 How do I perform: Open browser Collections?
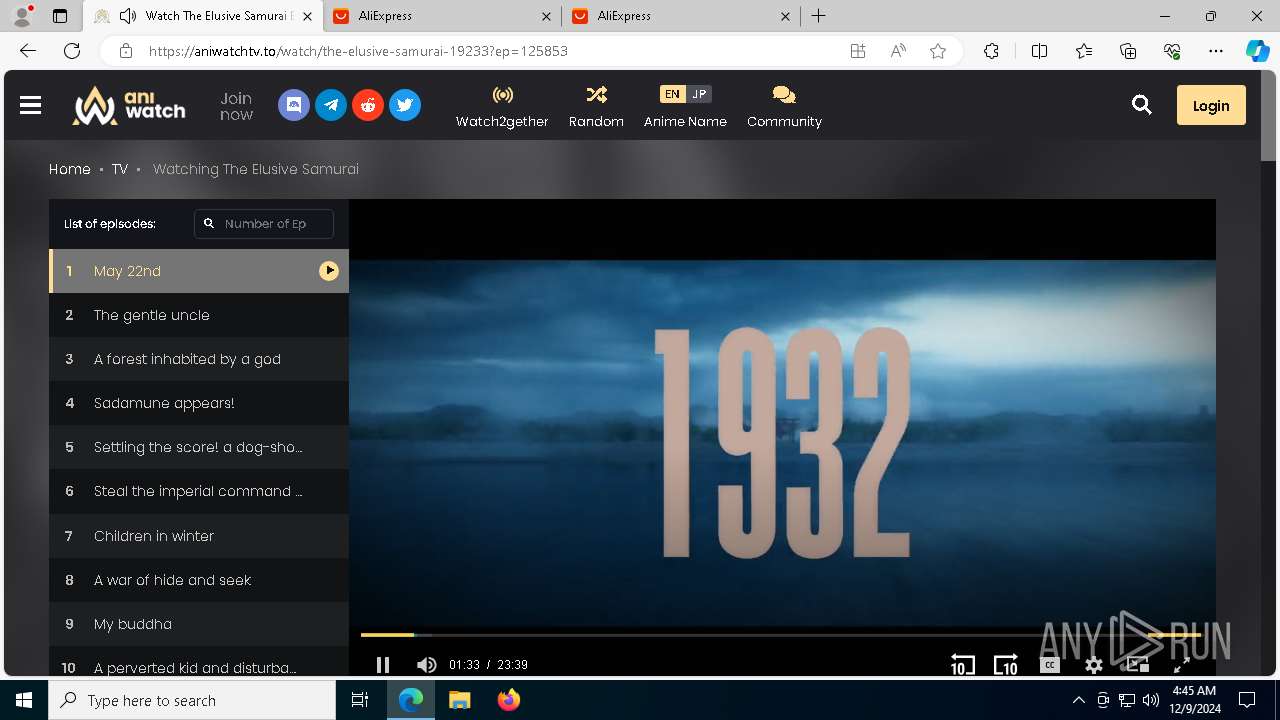[1128, 51]
